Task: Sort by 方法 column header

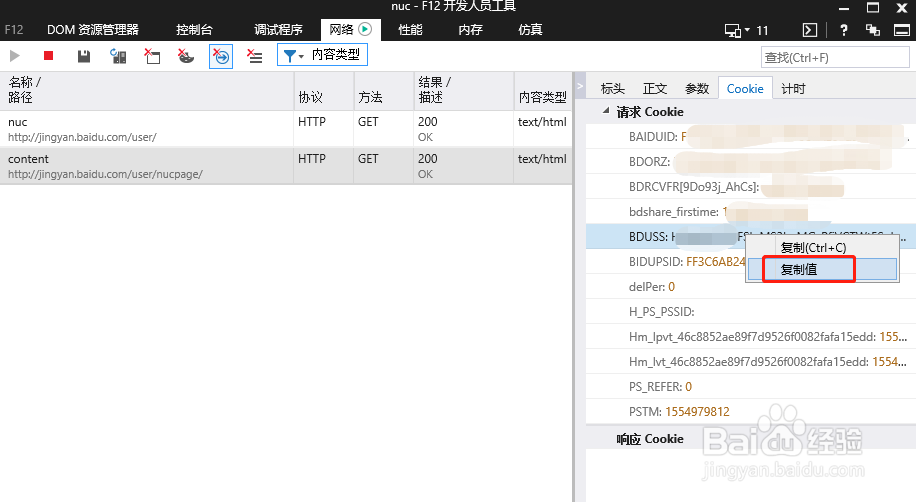Action: [383, 91]
